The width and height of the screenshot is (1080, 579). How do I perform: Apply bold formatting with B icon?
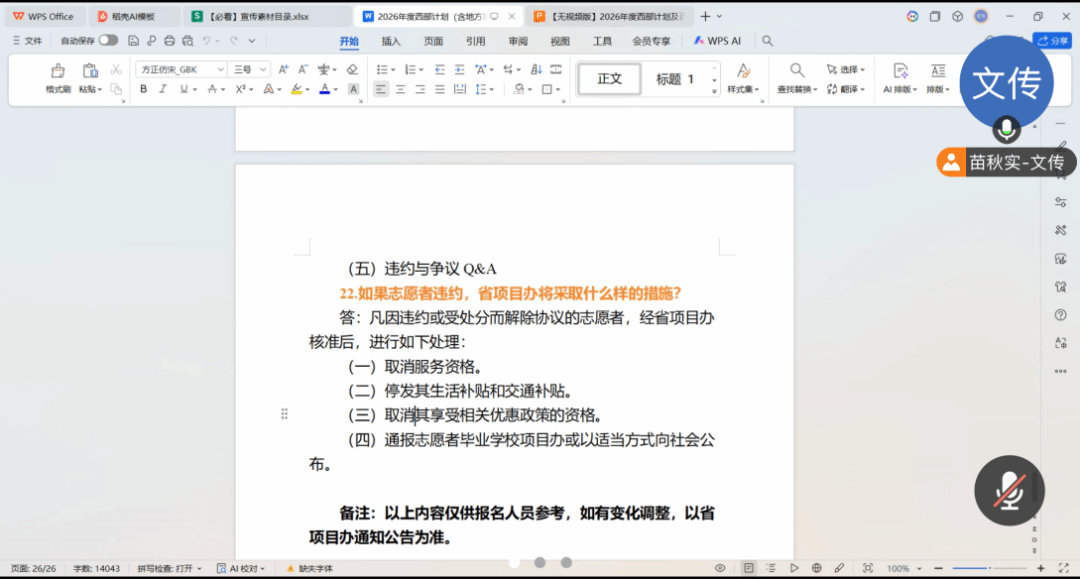[x=143, y=89]
